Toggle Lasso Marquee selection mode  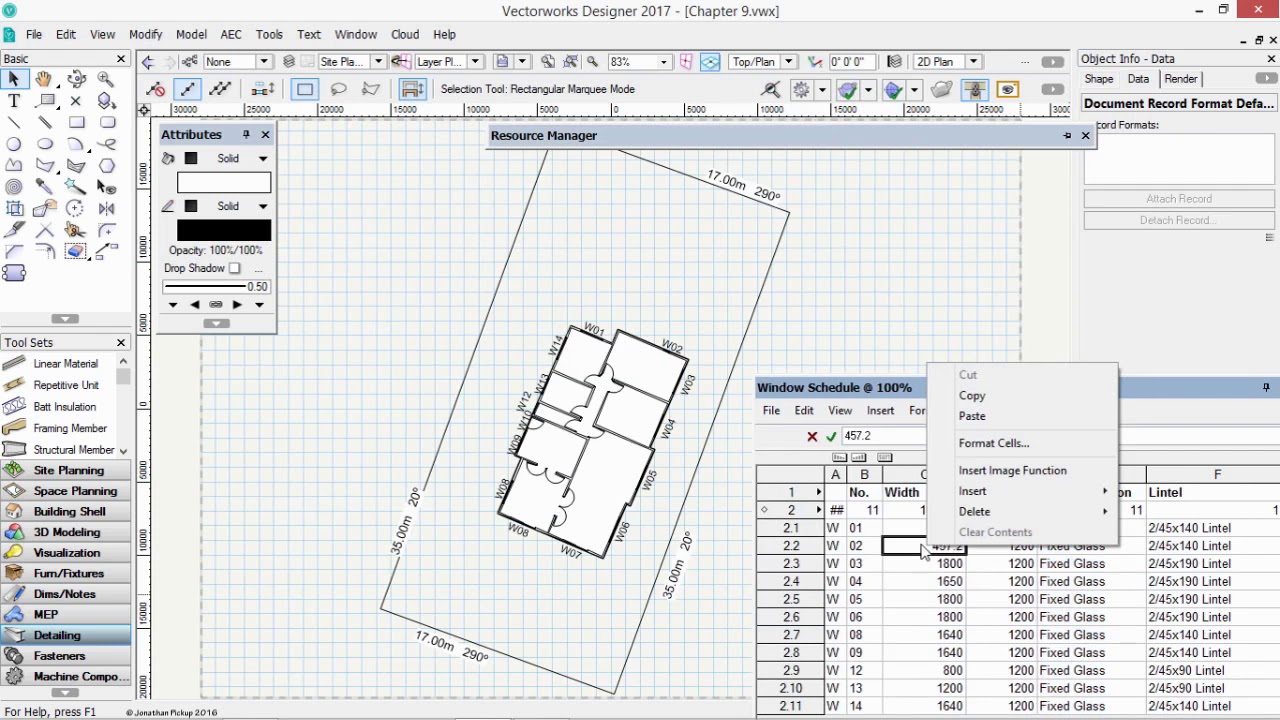point(338,89)
